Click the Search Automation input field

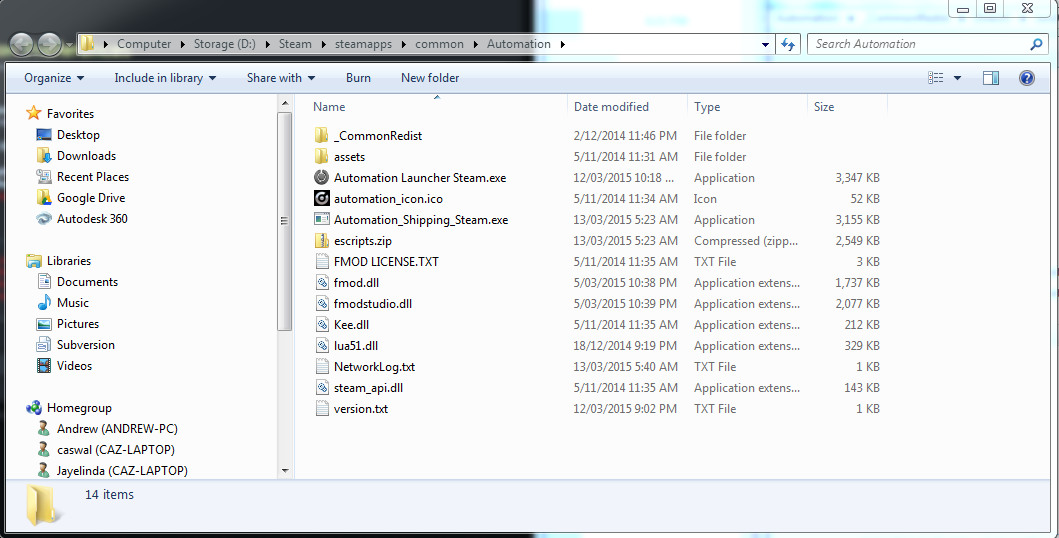point(919,44)
